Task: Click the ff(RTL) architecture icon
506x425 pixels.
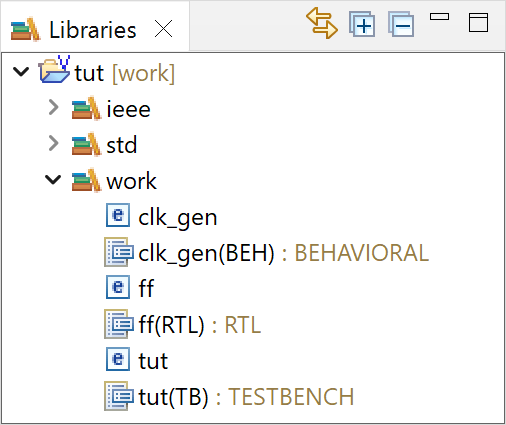Action: click(119, 324)
